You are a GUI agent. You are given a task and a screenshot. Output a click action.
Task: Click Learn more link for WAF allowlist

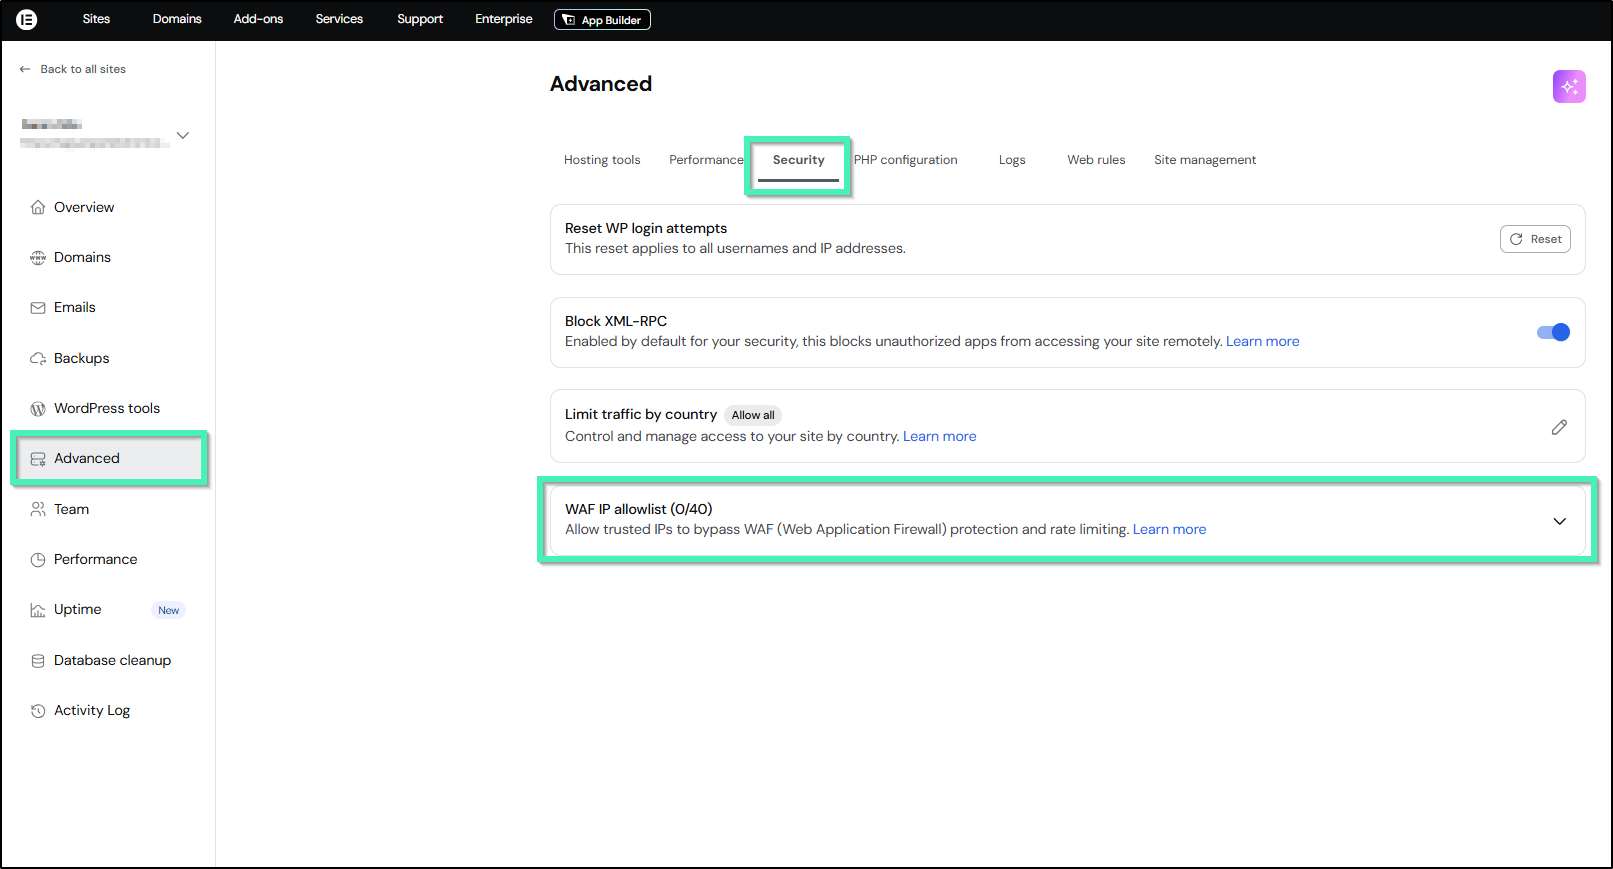tap(1169, 529)
